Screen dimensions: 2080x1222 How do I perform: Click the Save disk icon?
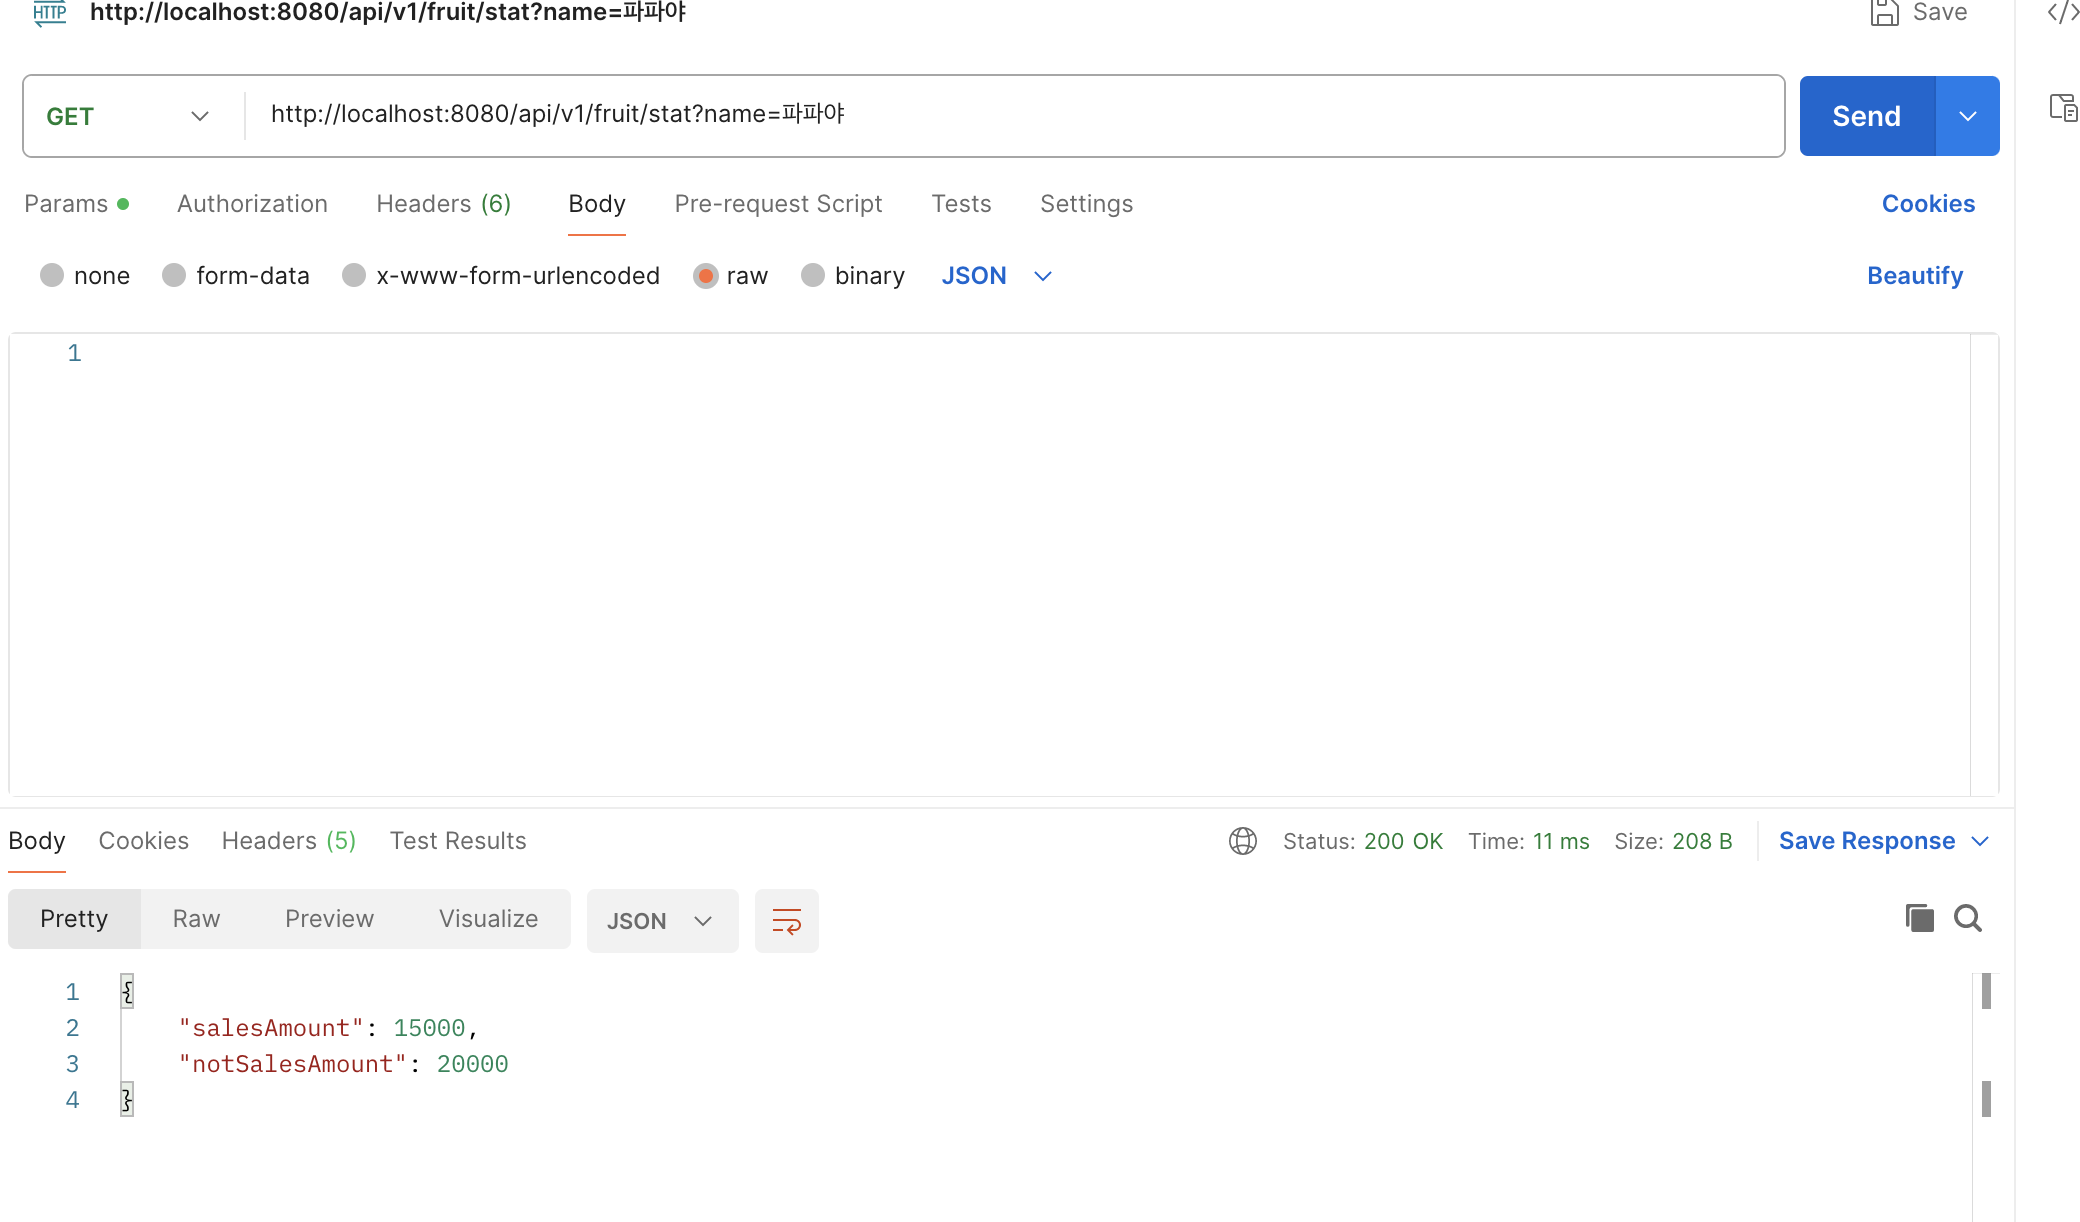click(x=1884, y=13)
